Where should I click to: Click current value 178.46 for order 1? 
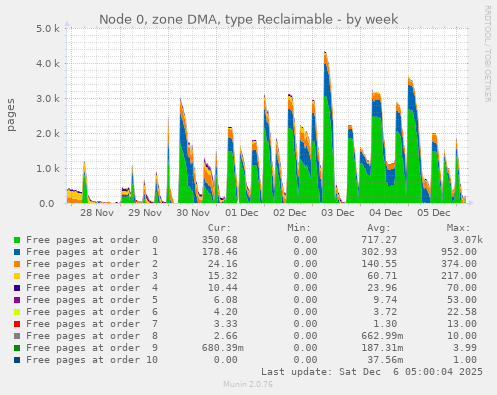(220, 252)
